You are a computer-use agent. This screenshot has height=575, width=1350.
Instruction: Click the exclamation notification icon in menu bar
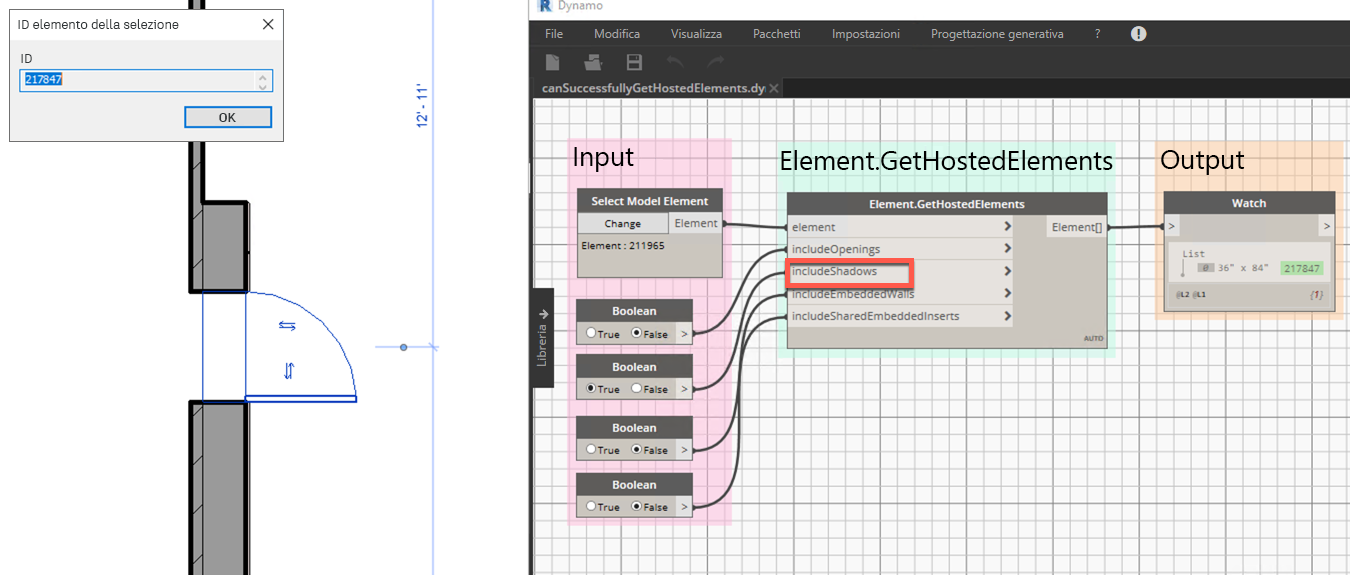(1138, 34)
